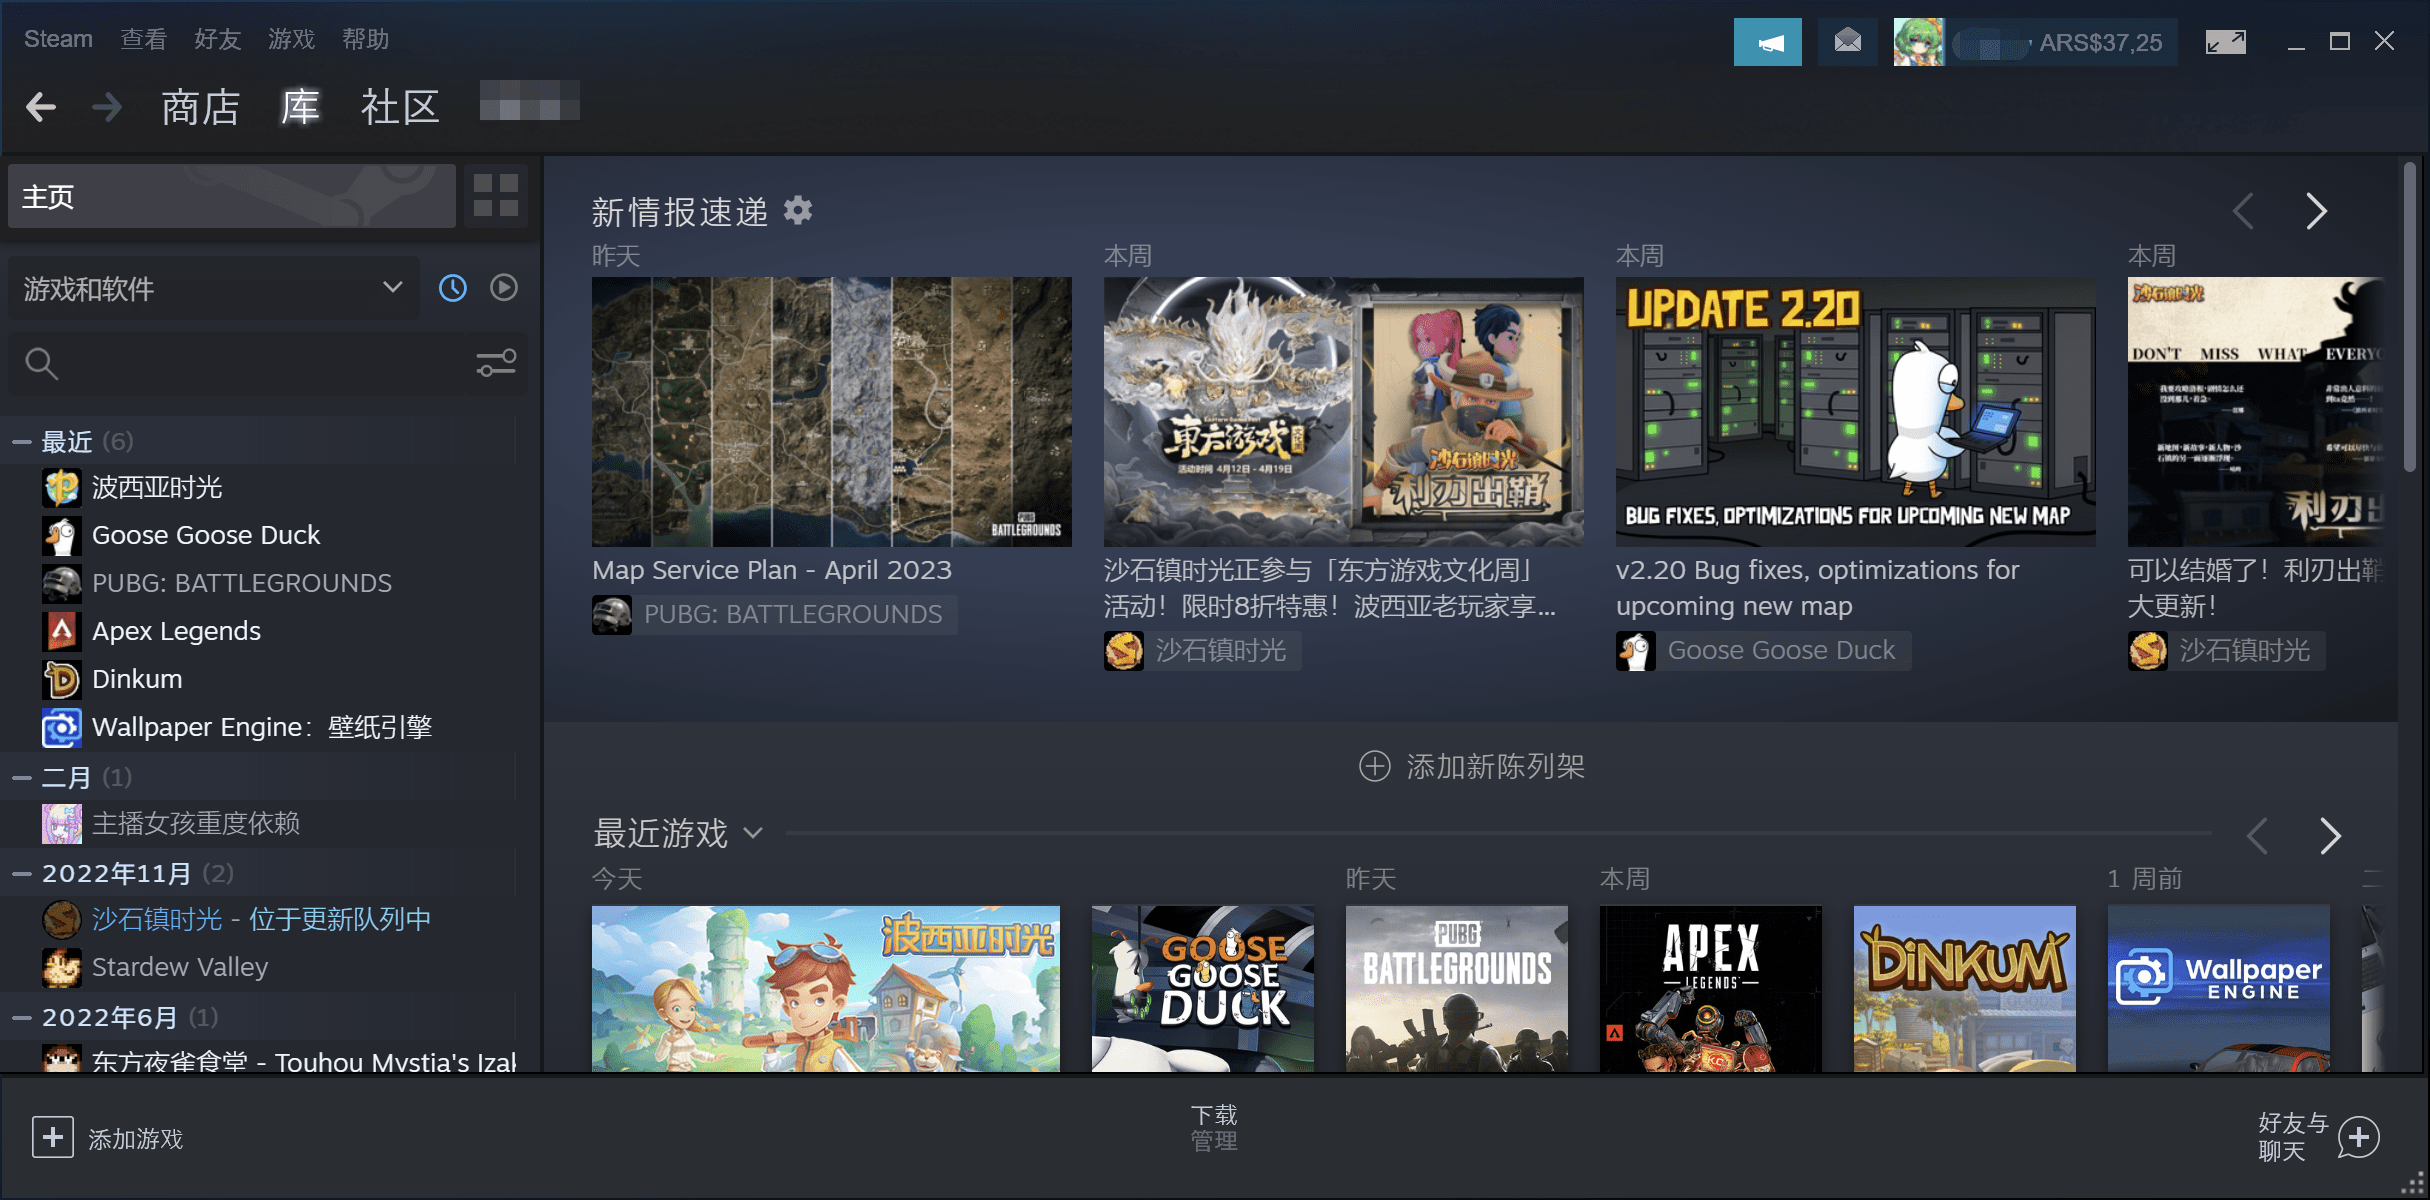Show next news items arrow
The width and height of the screenshot is (2430, 1200).
click(x=2316, y=211)
